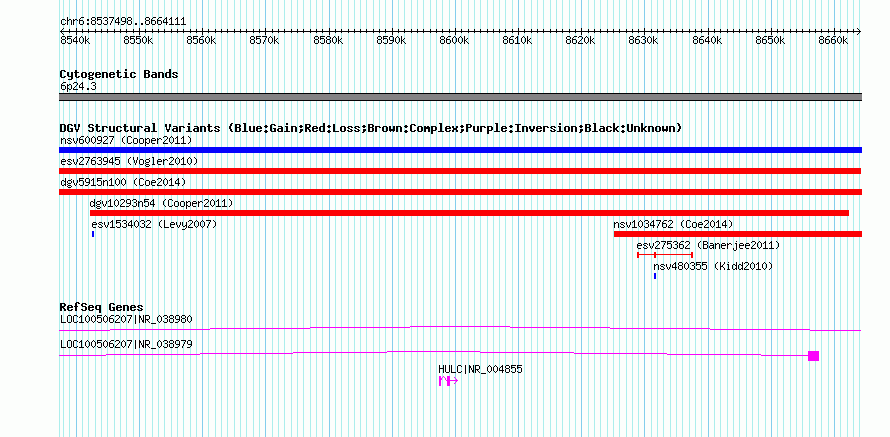Open esv275362 (Banerjee2011) label
This screenshot has height=437, width=890.
(x=708, y=246)
